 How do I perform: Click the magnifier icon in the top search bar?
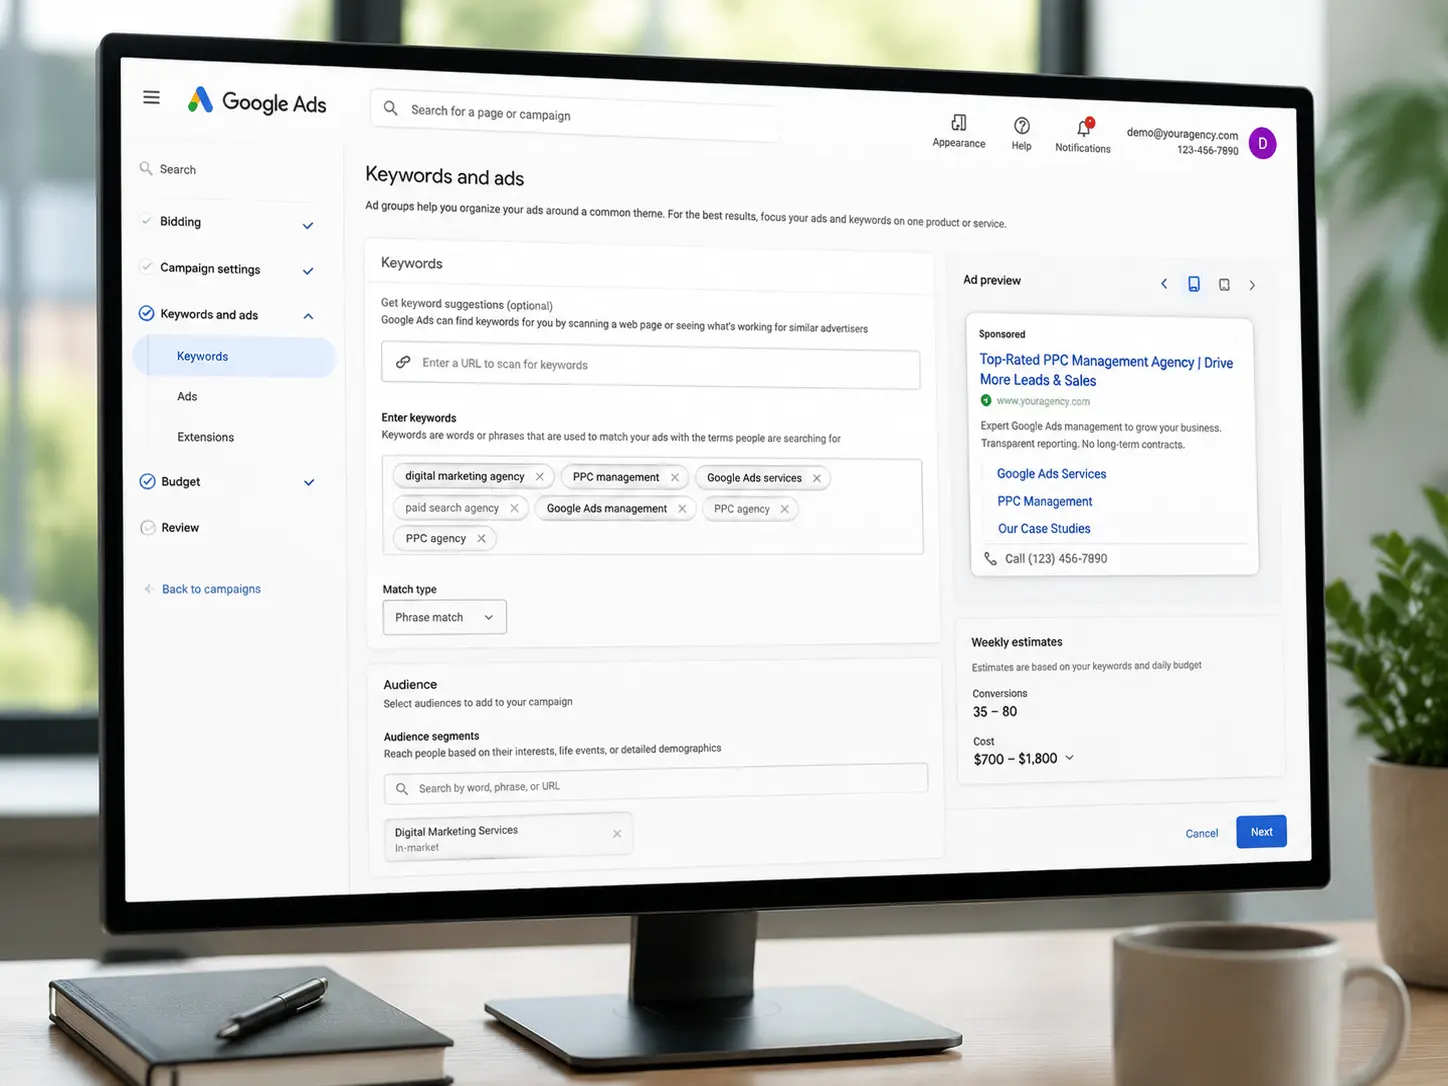click(x=391, y=108)
